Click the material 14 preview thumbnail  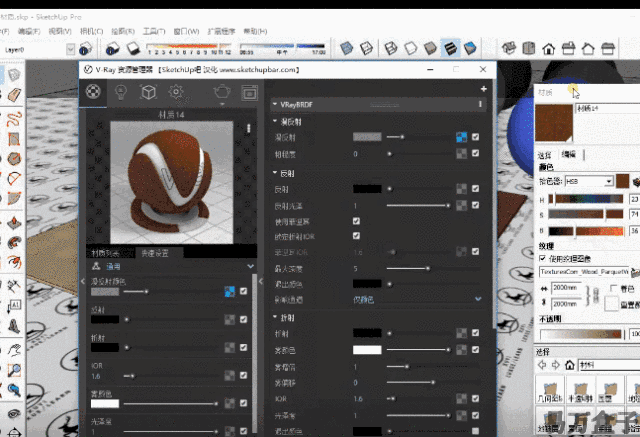[x=163, y=181]
